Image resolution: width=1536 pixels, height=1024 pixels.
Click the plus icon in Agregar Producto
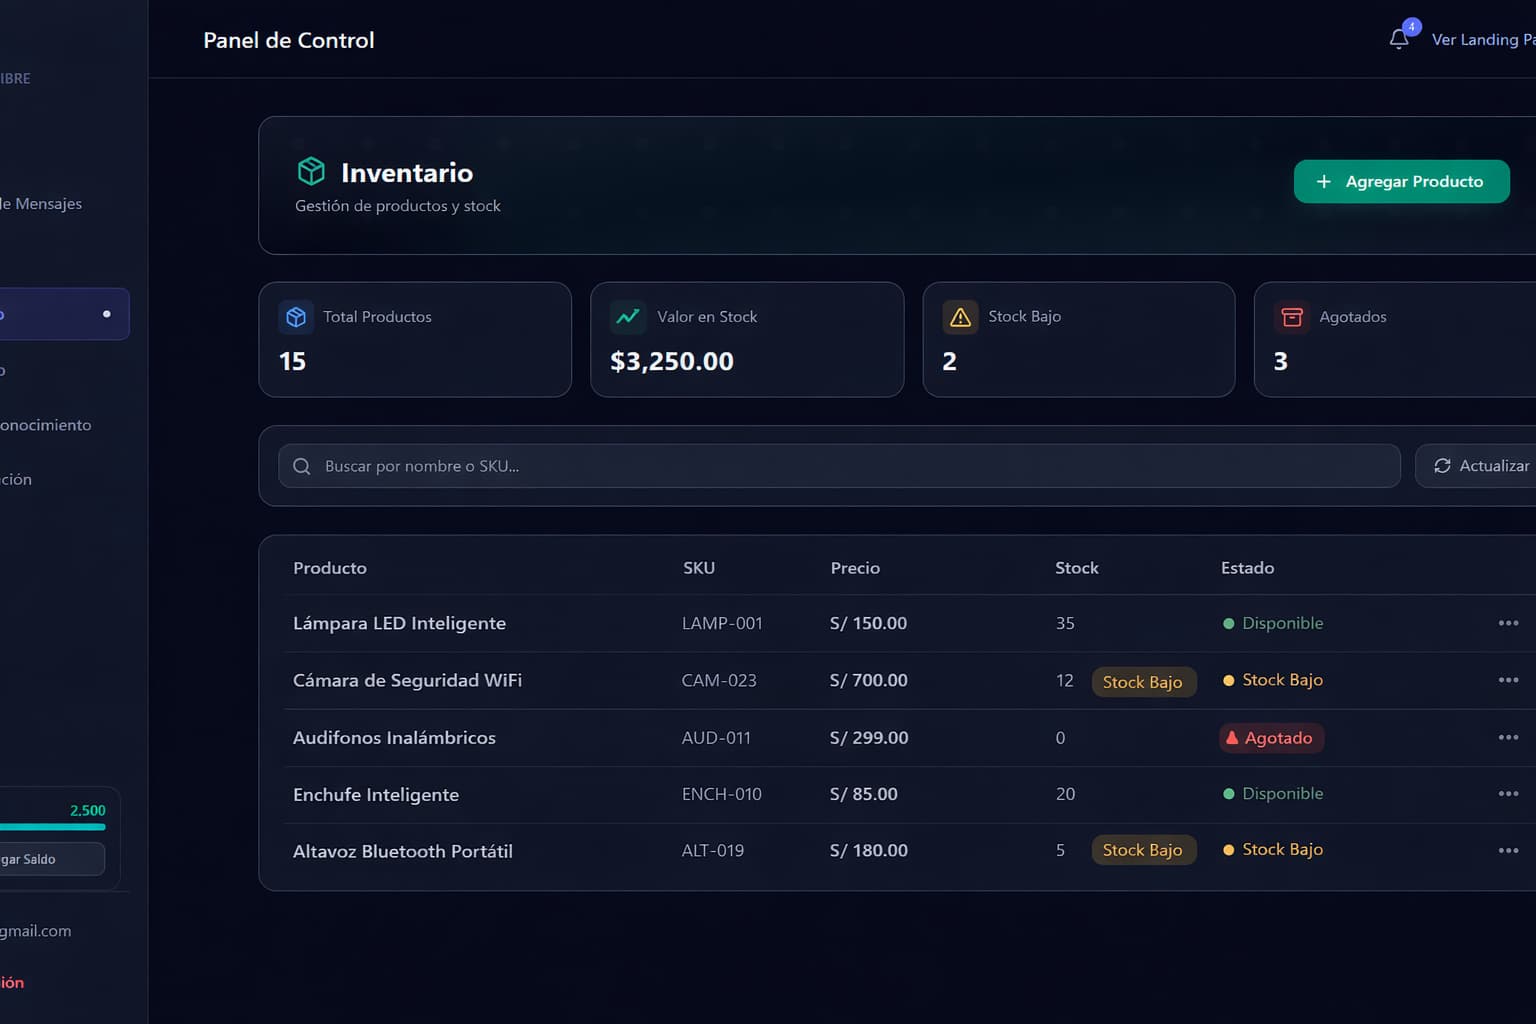(1323, 182)
